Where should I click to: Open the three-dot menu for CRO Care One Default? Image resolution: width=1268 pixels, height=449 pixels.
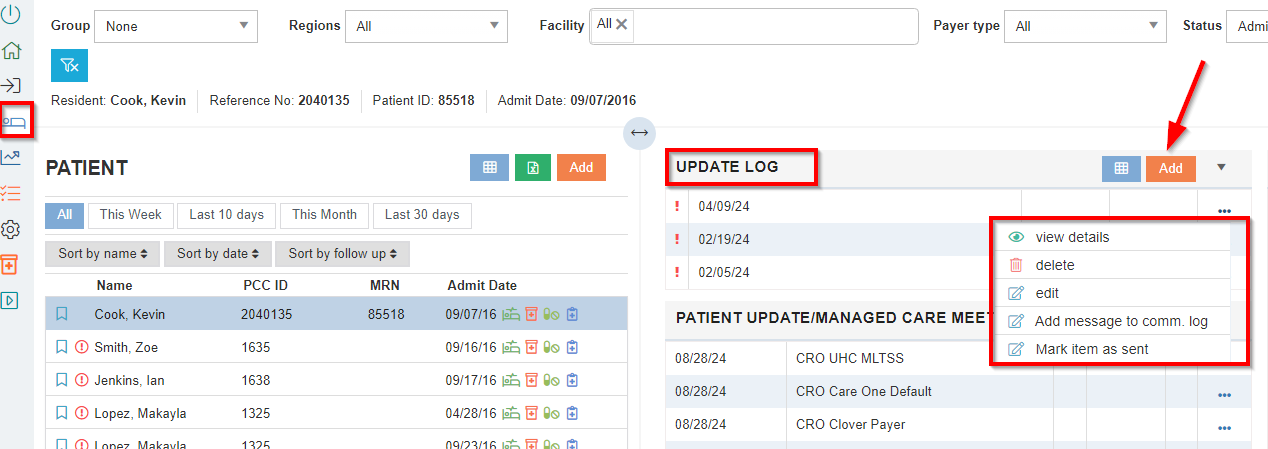(x=1224, y=395)
